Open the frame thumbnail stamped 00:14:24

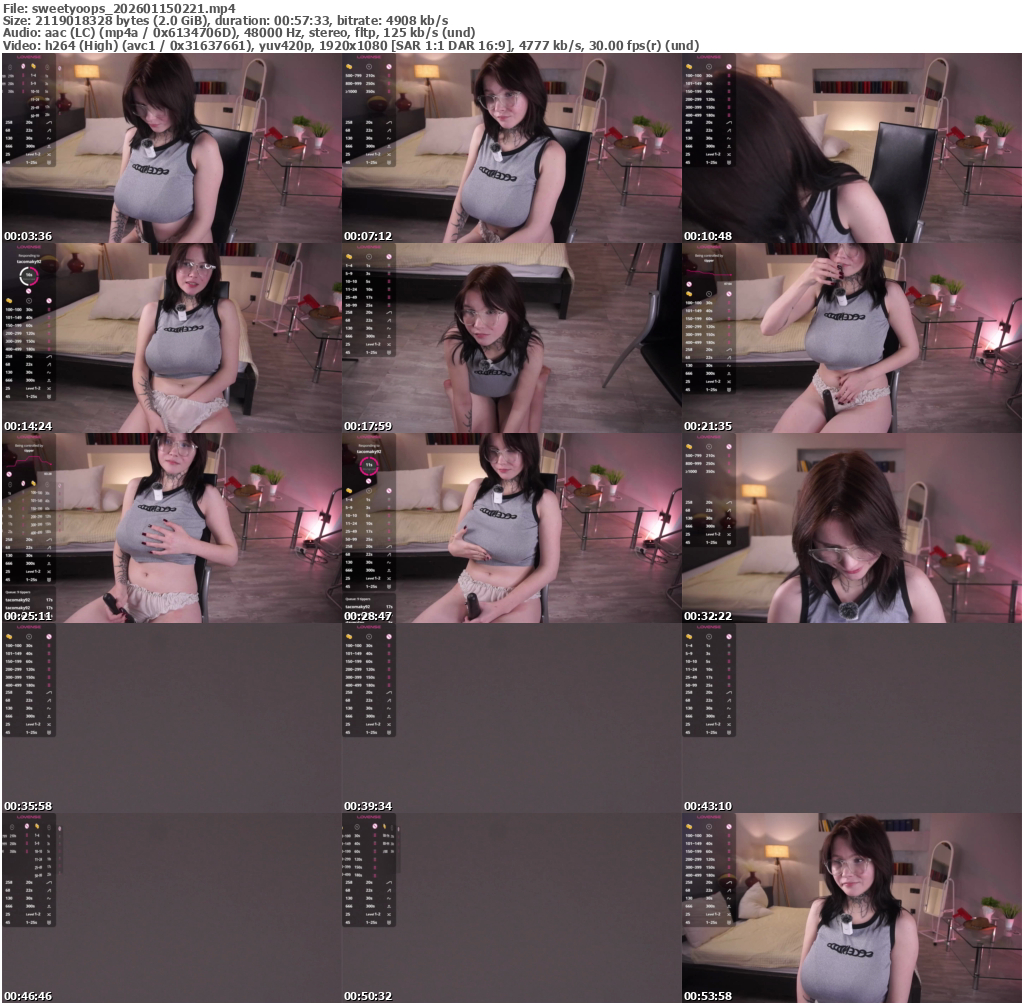(172, 338)
